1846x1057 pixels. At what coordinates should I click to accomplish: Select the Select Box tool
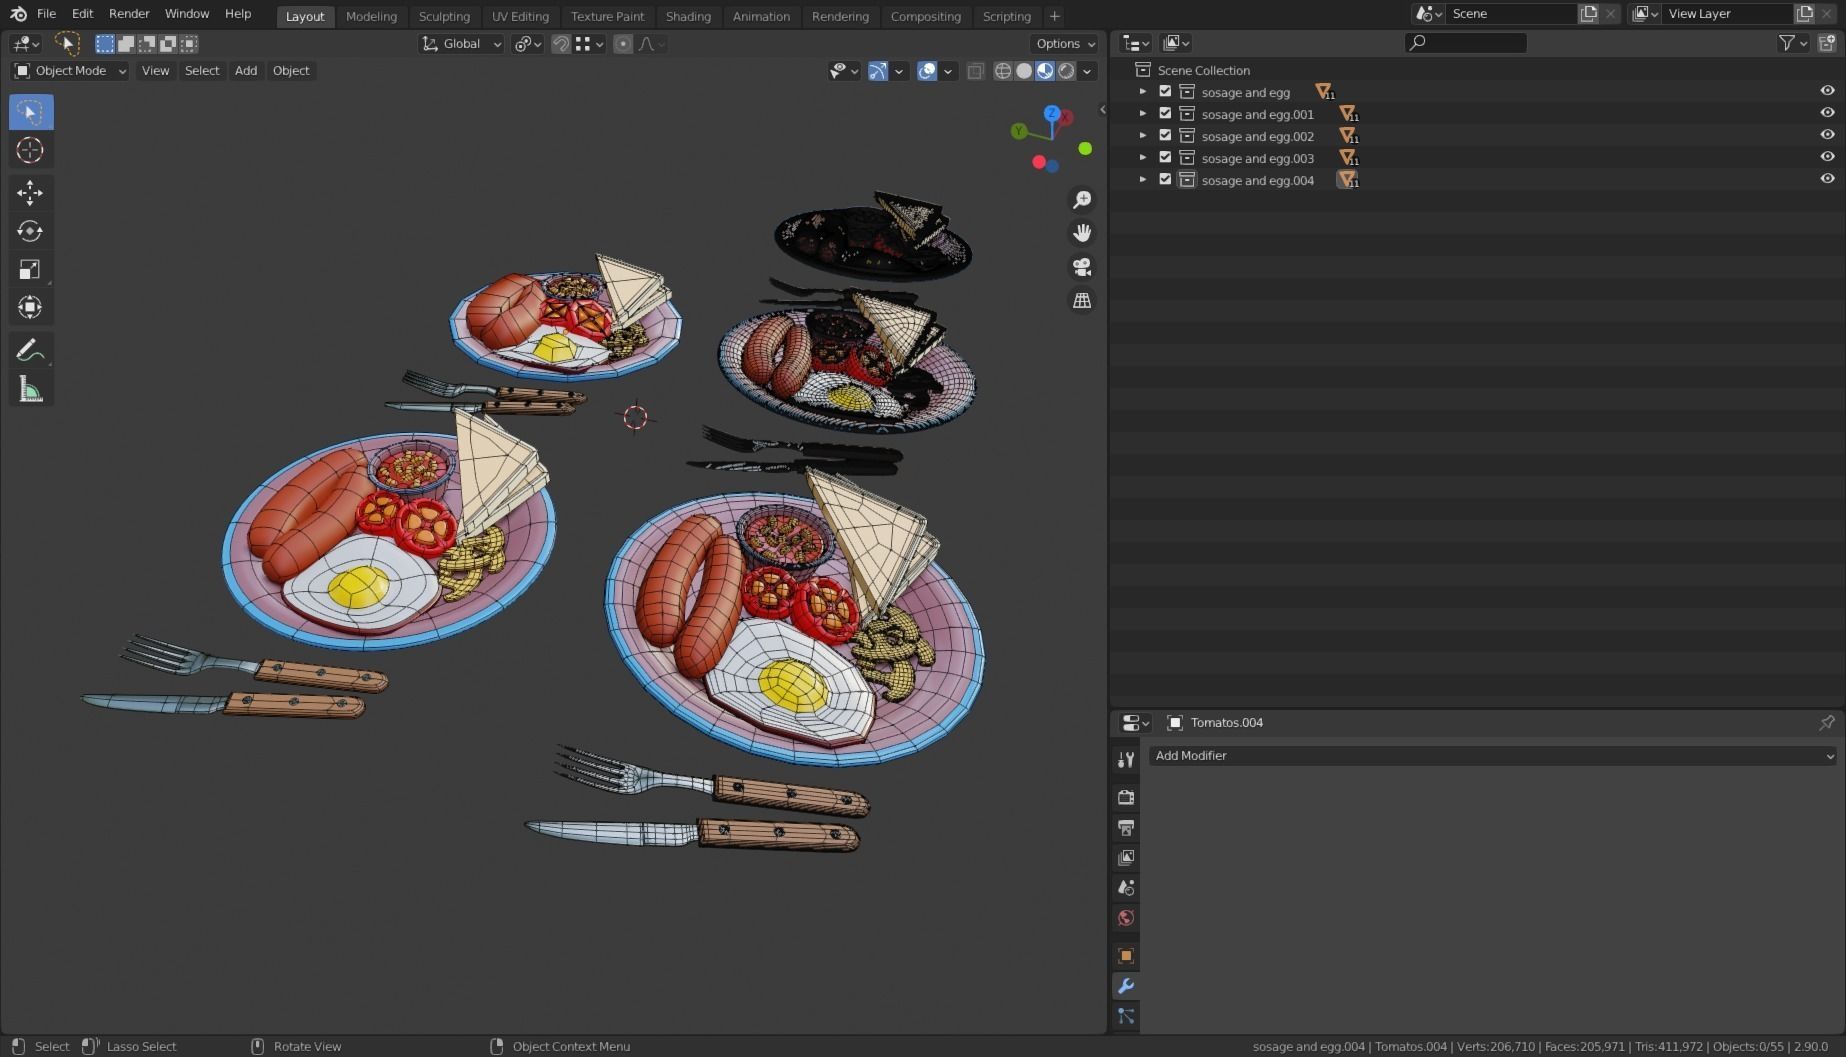click(x=31, y=112)
